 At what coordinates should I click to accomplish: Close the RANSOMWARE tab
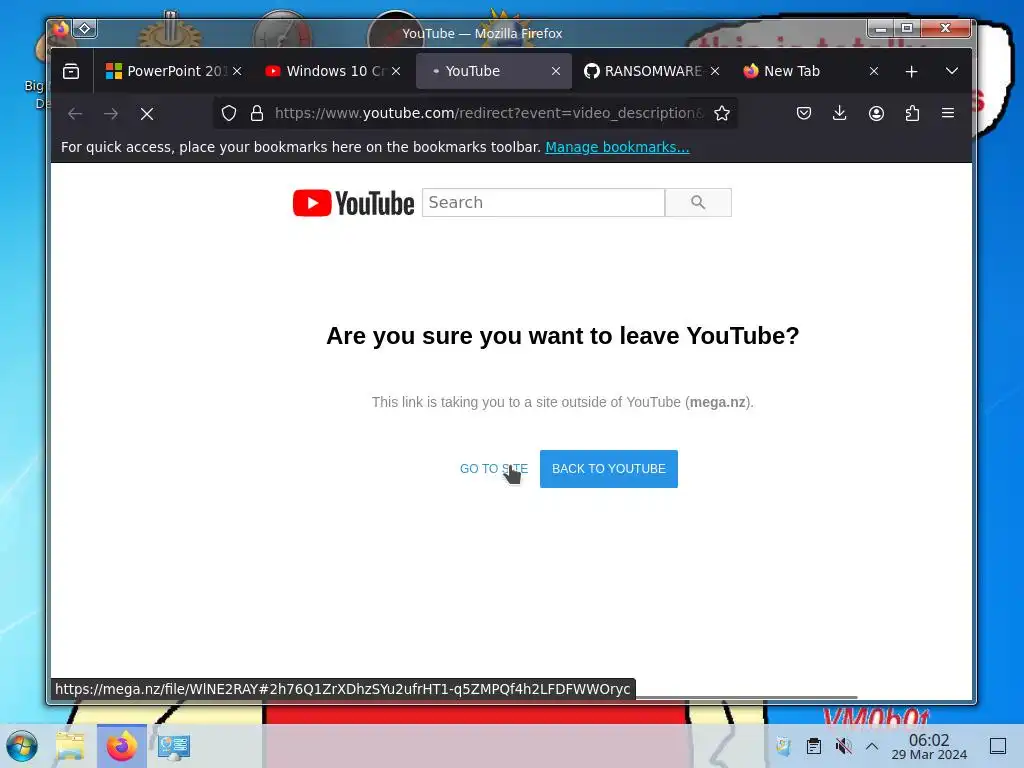[x=715, y=71]
